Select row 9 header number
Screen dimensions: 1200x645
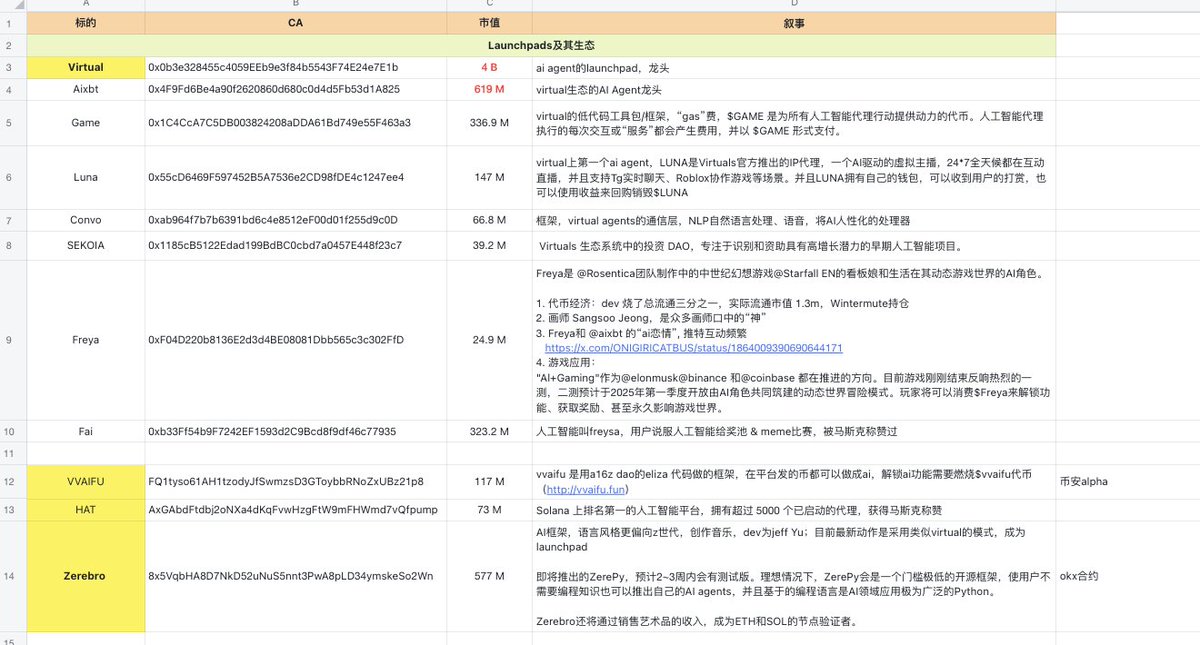(x=9, y=339)
